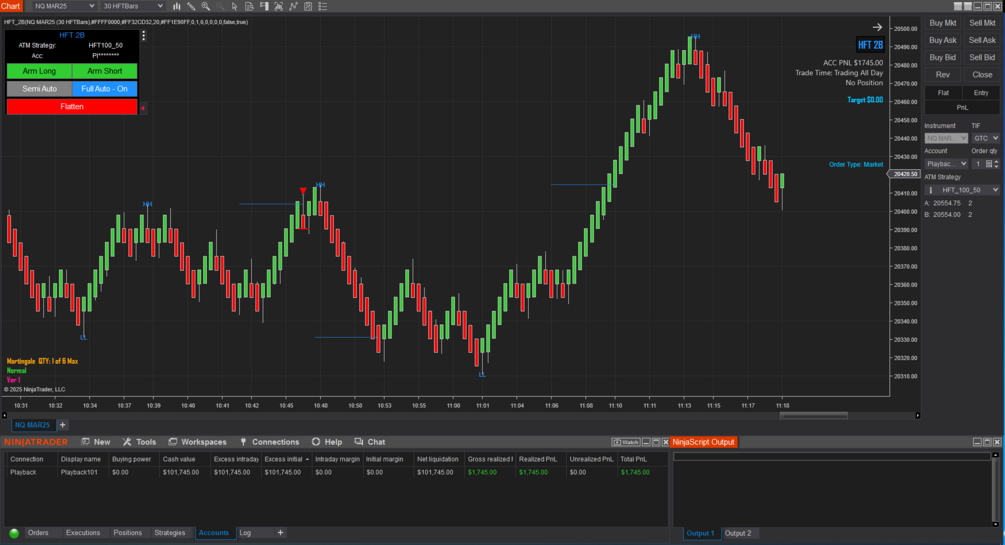Open the Tools menu
The height and width of the screenshot is (545, 1005).
point(139,442)
